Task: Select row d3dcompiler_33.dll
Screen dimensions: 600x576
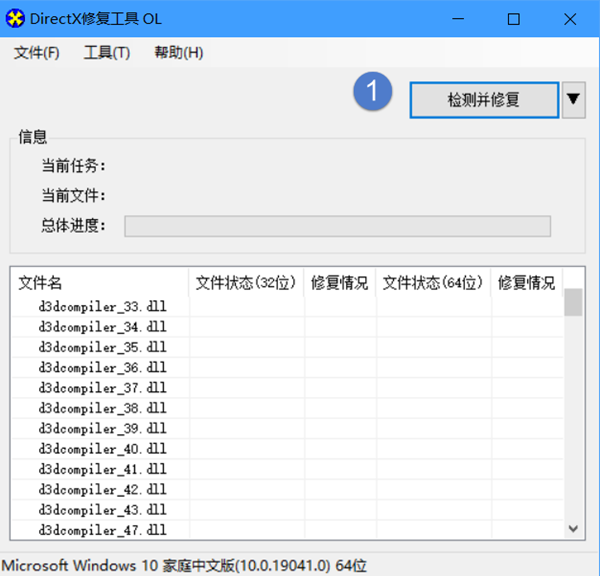Action: 287,307
